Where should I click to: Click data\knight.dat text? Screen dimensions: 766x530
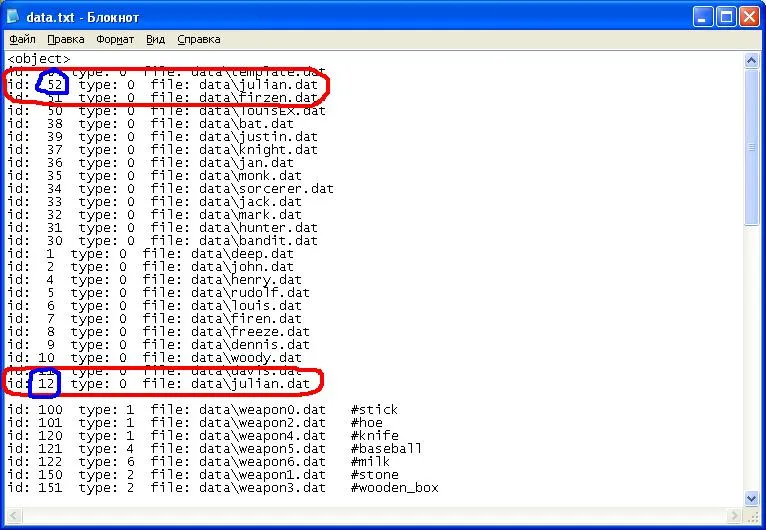258,150
